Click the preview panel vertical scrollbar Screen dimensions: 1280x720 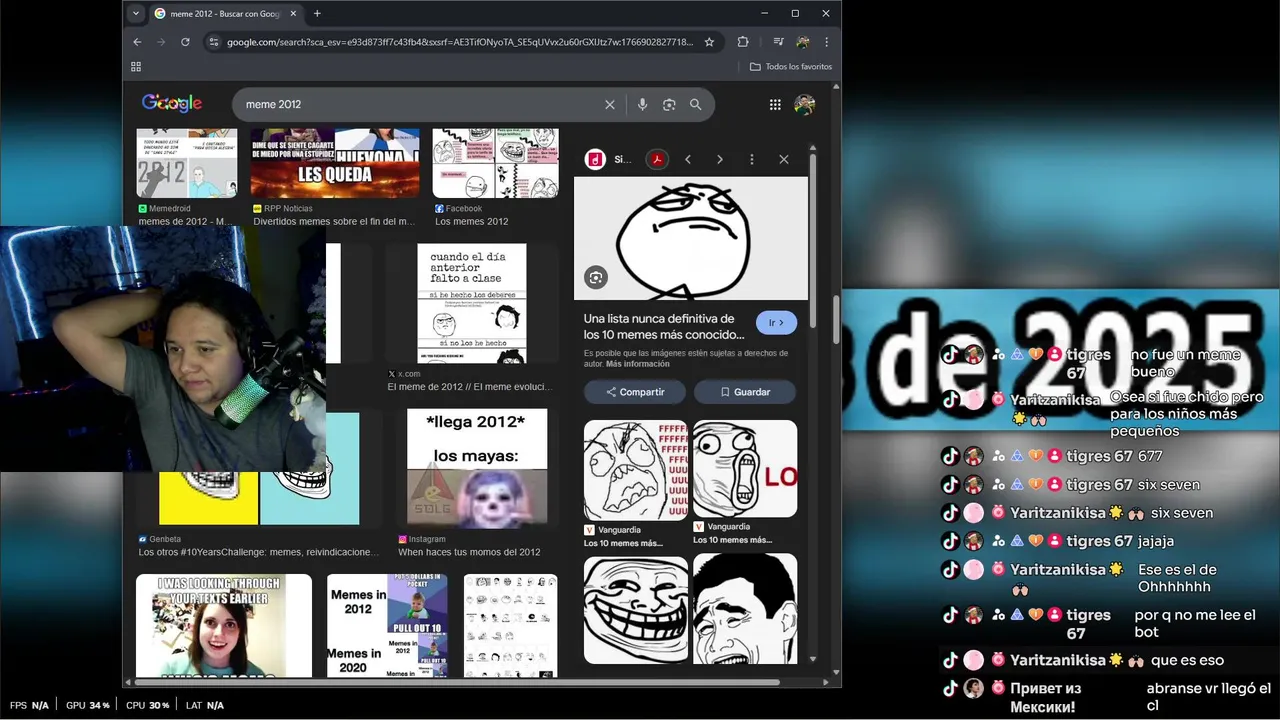[813, 240]
